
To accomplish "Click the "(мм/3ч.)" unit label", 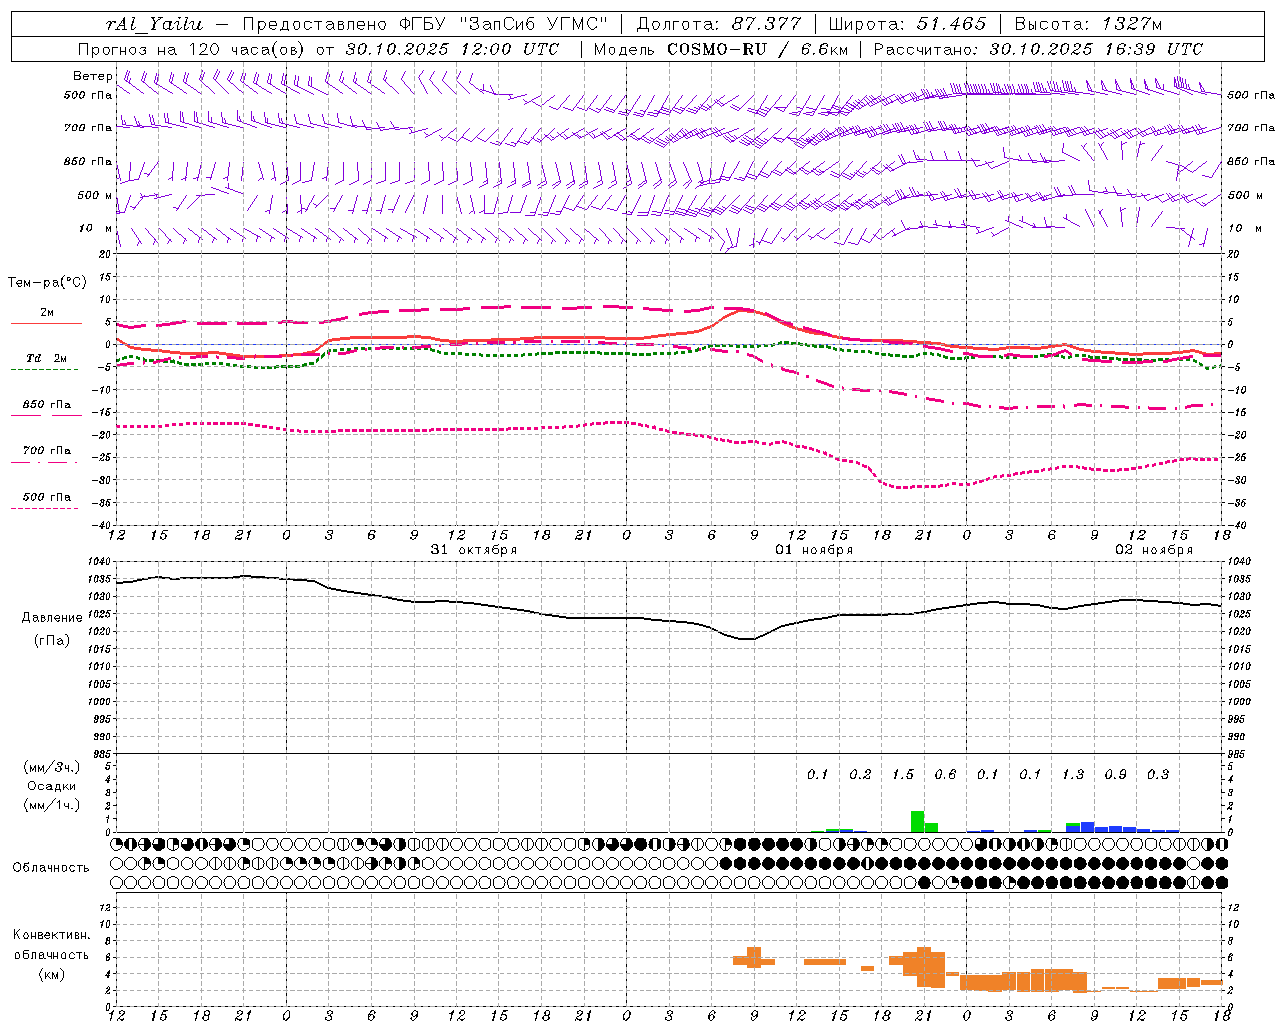I will [51, 767].
